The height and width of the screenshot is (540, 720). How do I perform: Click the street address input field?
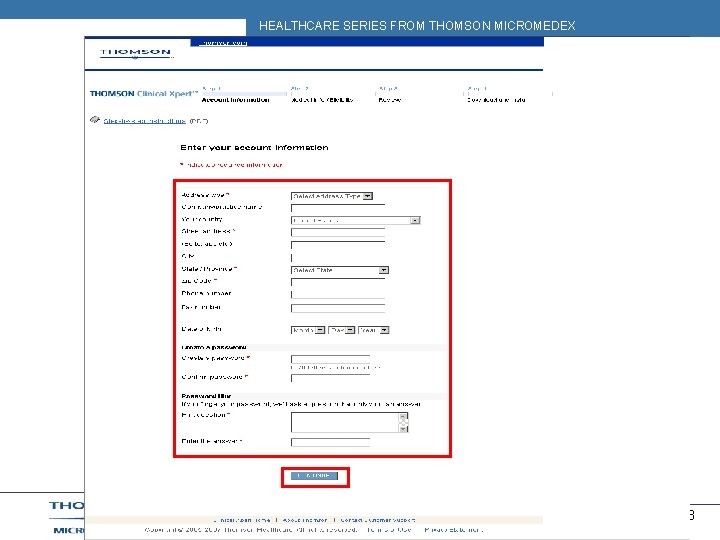click(x=338, y=232)
